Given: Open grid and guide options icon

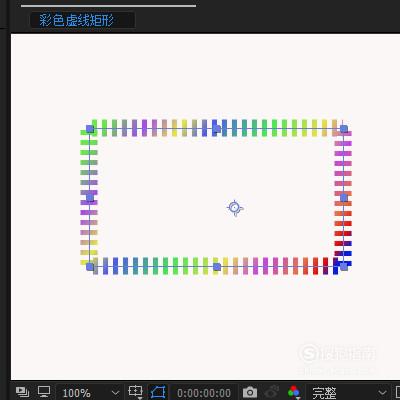Looking at the screenshot, I should [135, 392].
